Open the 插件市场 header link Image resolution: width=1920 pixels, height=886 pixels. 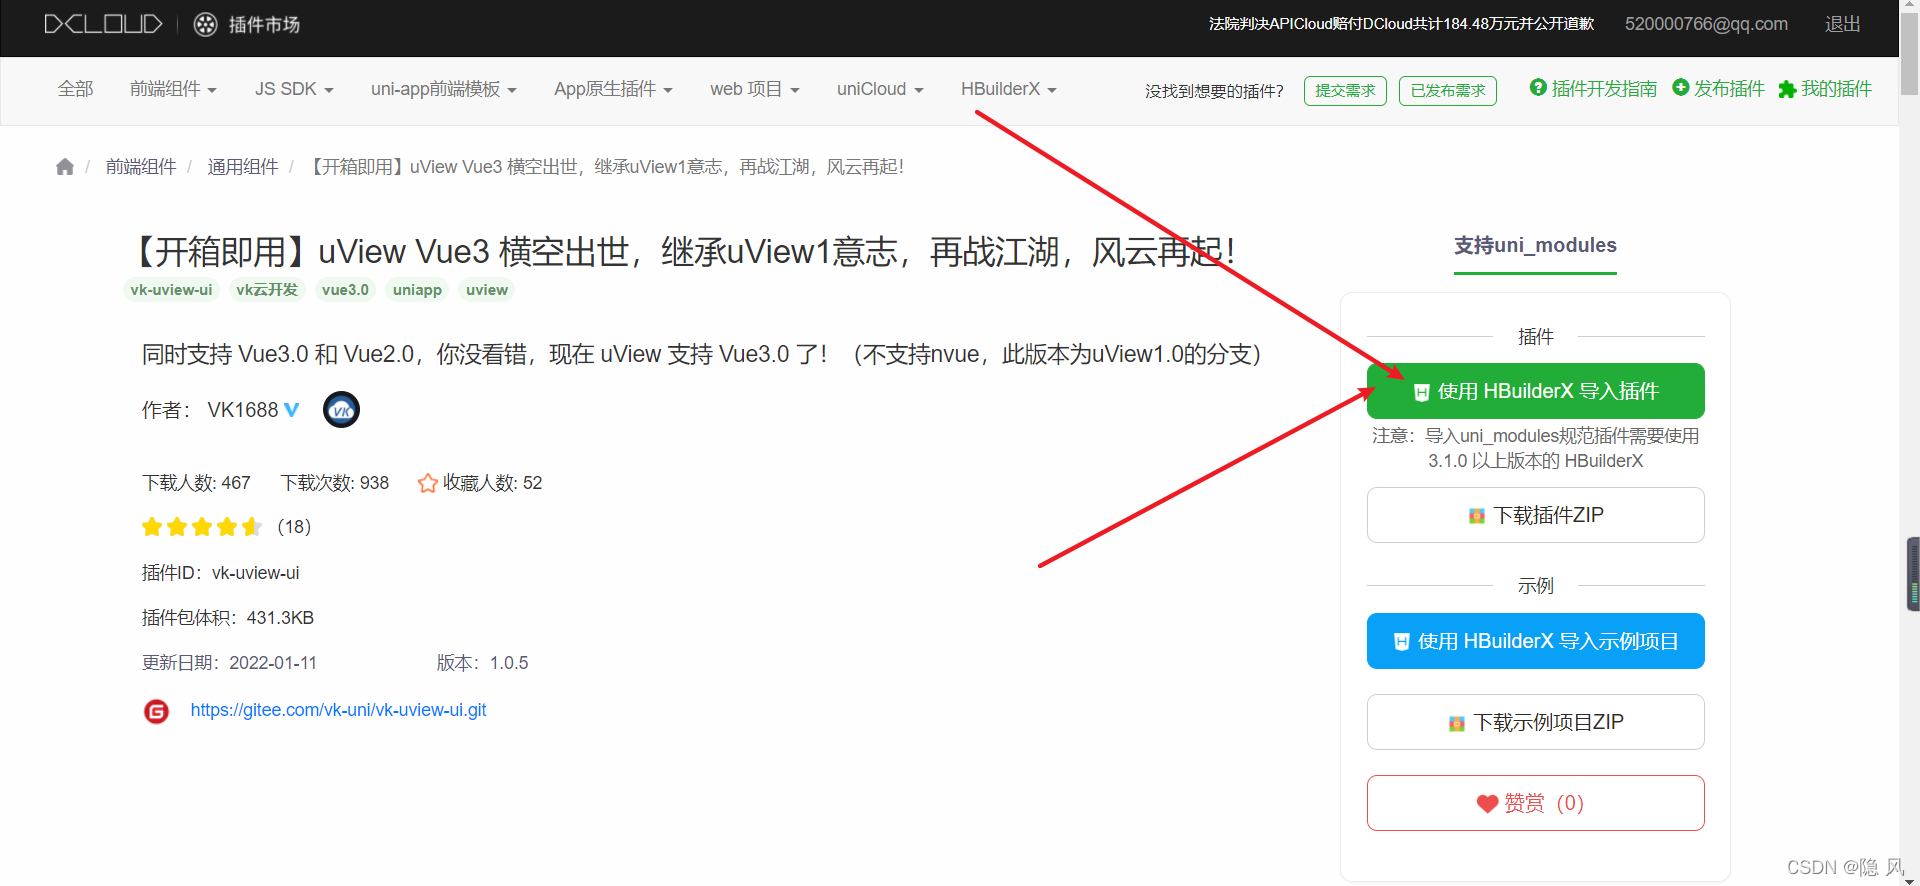click(x=264, y=25)
